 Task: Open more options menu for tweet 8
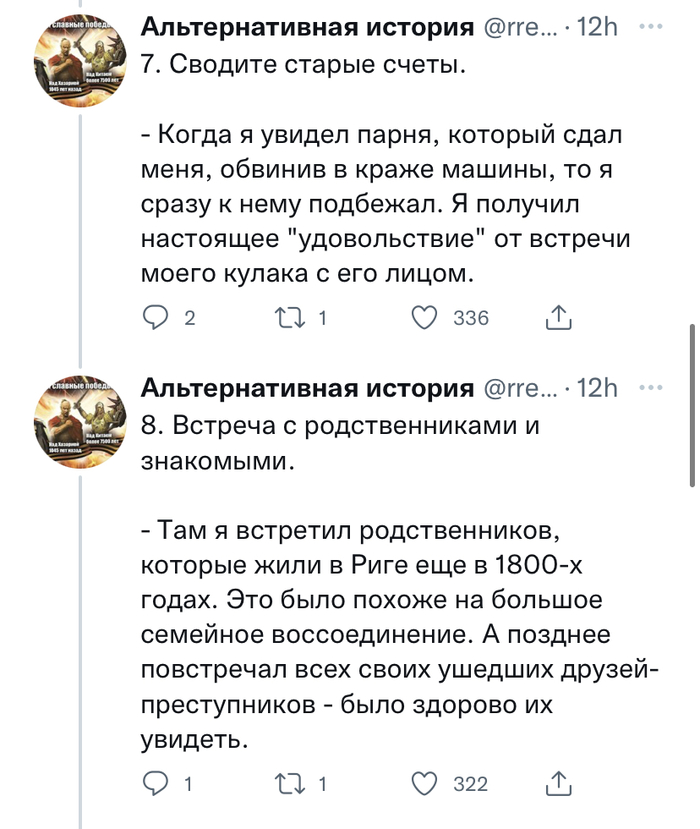651,388
